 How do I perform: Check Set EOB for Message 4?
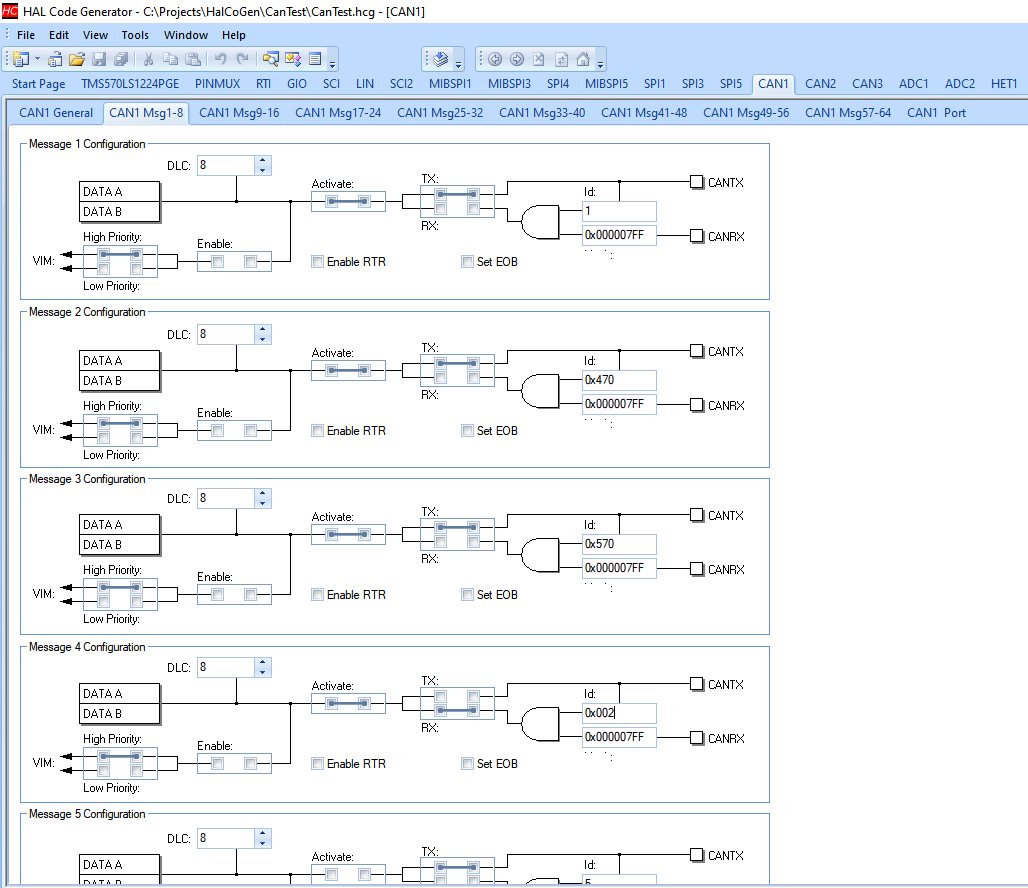pos(467,764)
